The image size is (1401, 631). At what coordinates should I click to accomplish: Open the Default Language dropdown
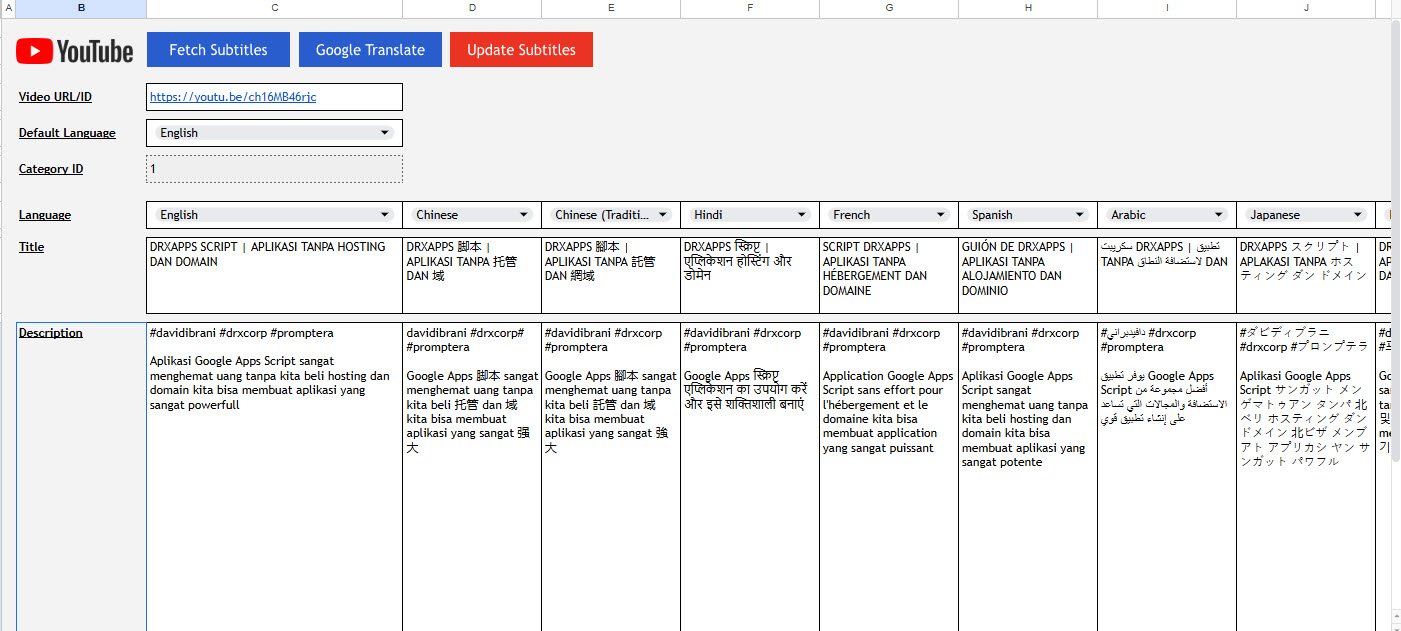275,133
